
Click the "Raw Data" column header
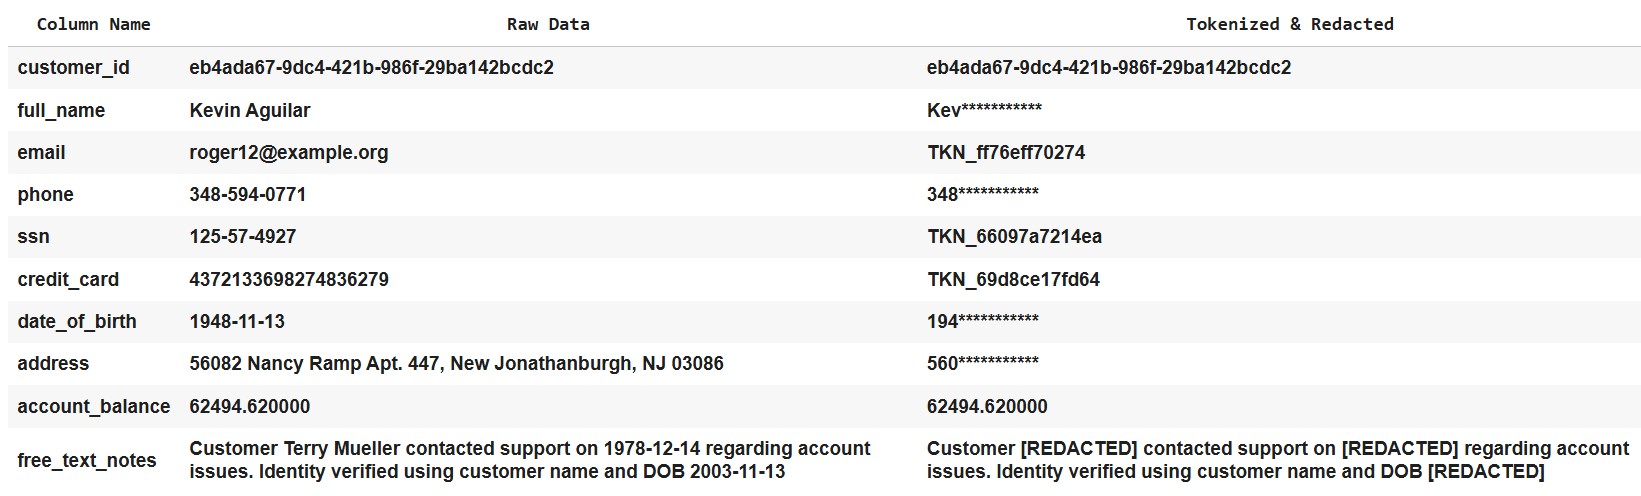click(x=548, y=24)
